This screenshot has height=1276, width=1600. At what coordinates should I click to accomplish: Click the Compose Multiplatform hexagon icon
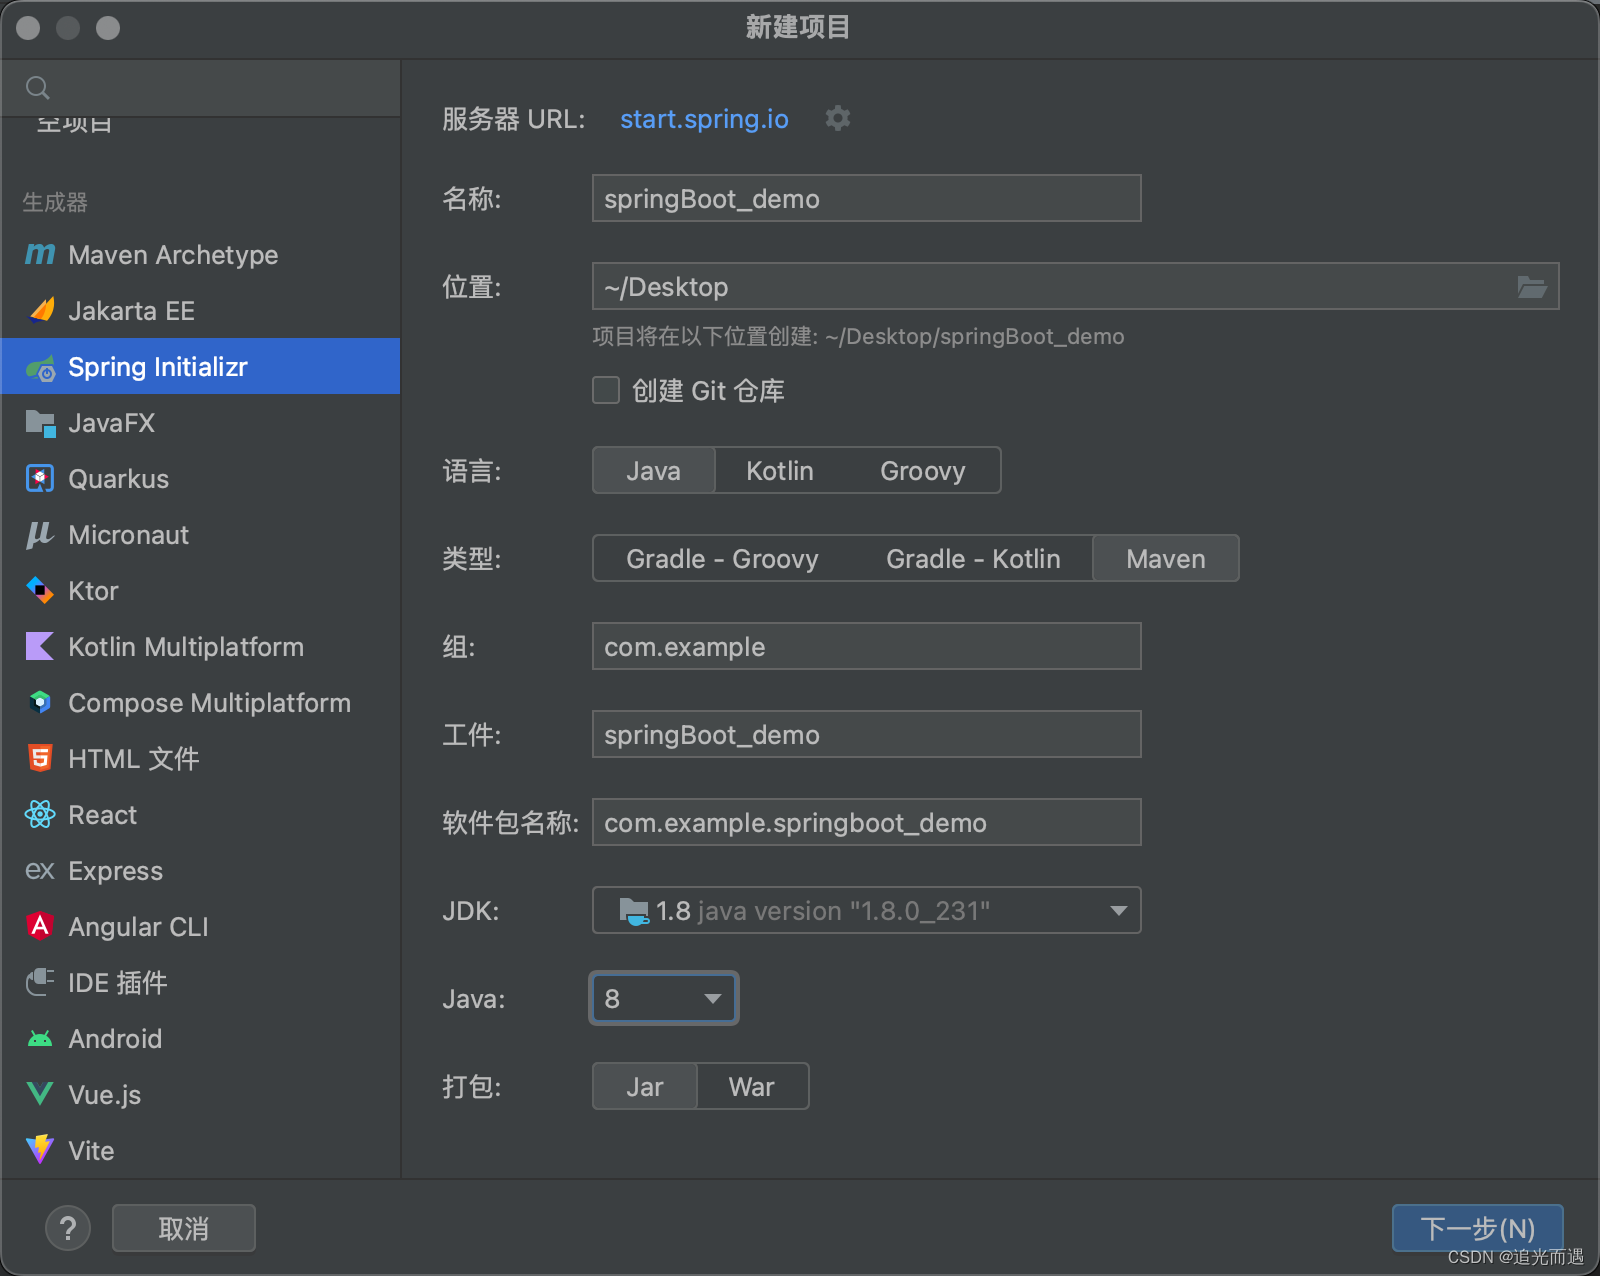coord(40,703)
